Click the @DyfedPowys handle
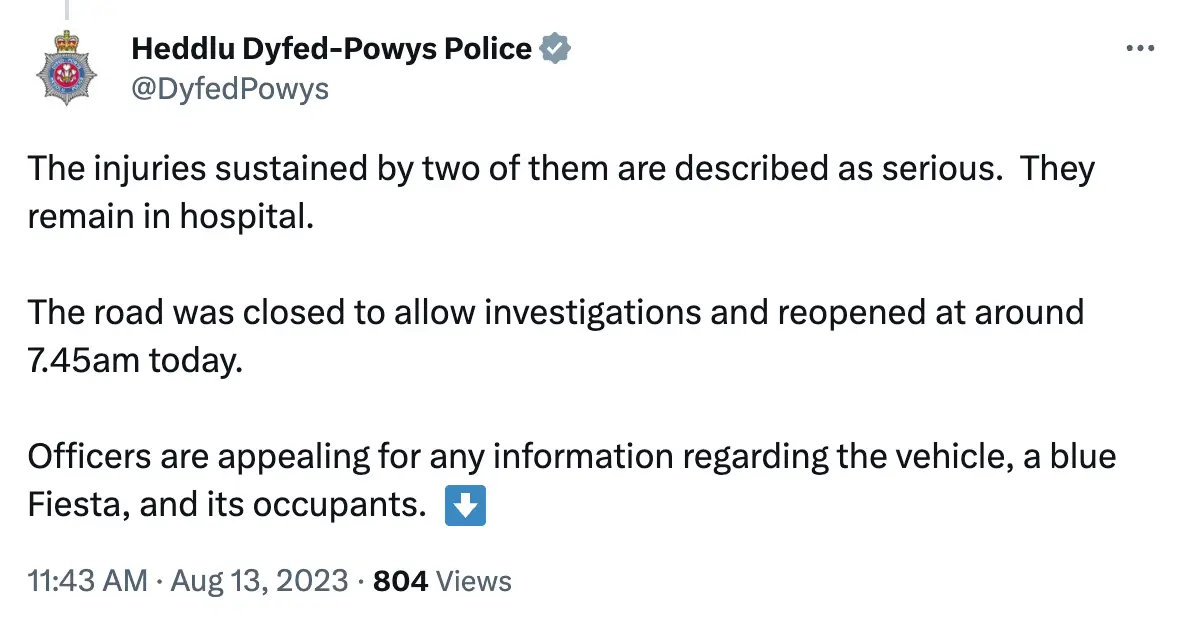Screen dimensions: 1190x618 coord(228,89)
